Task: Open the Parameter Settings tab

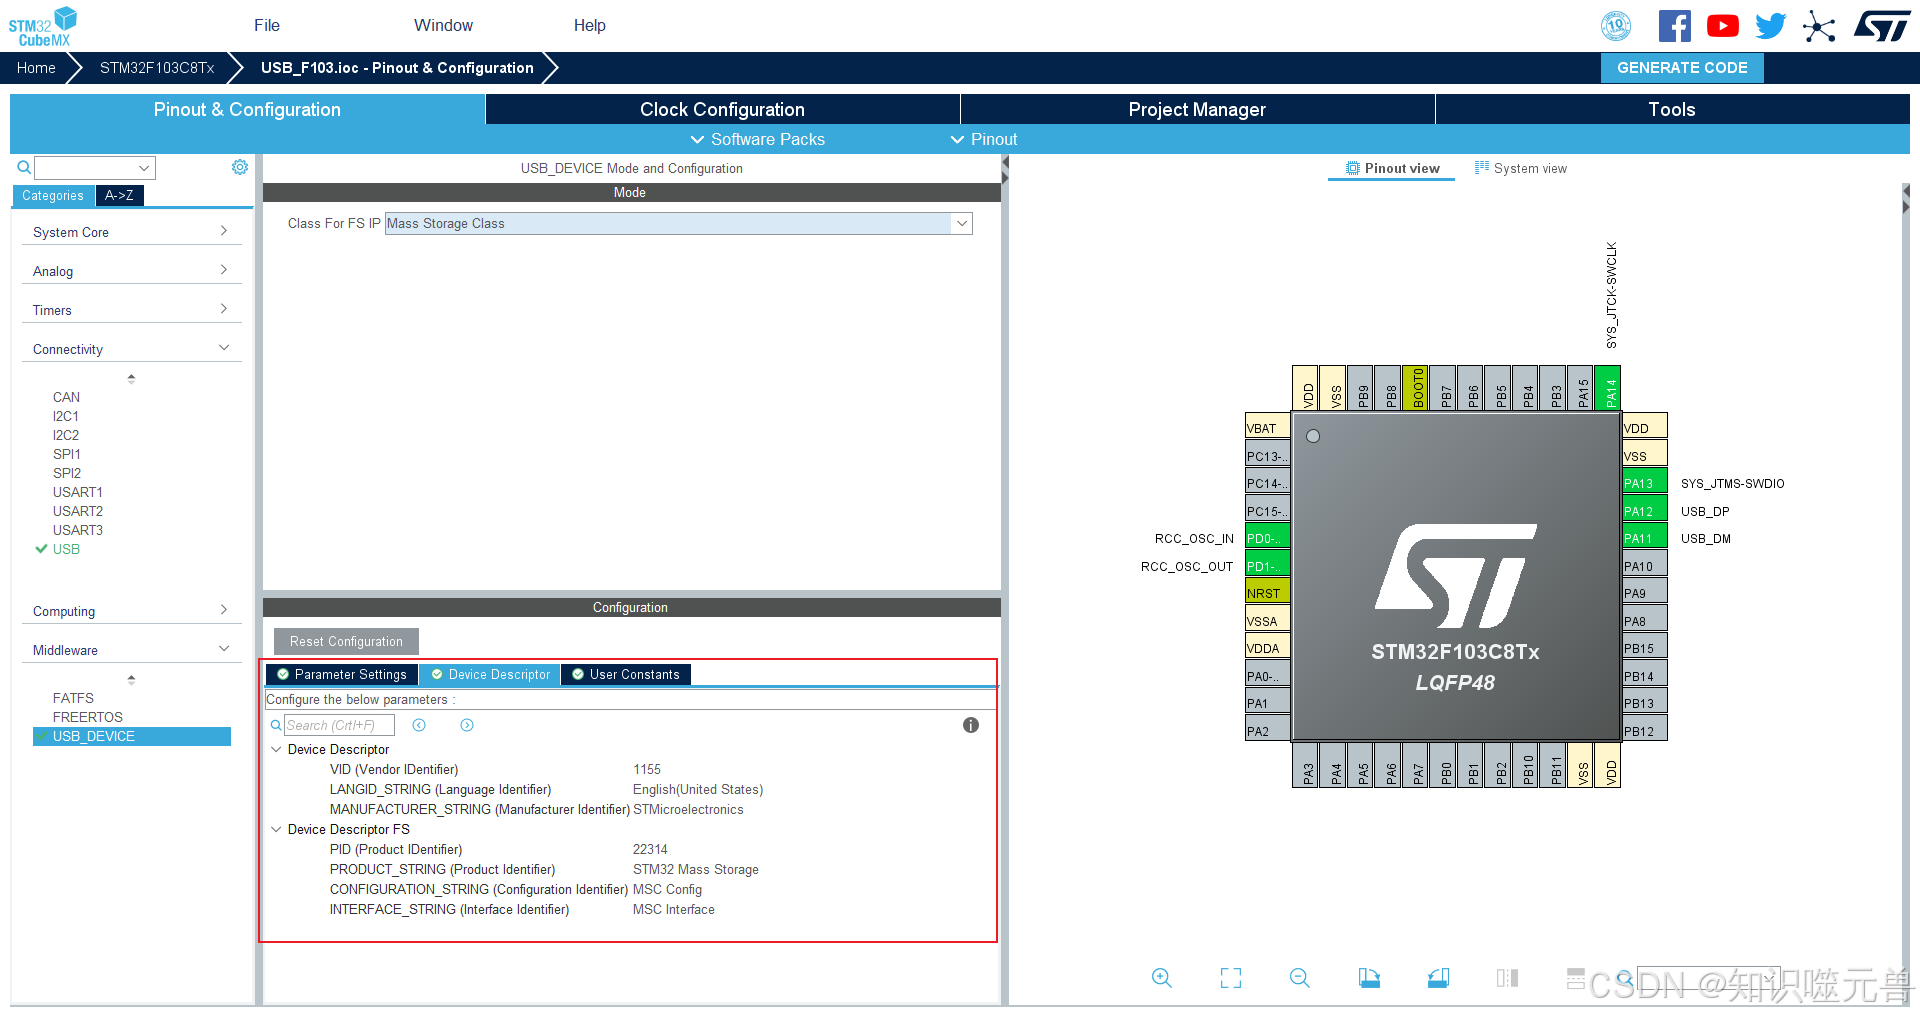Action: (x=342, y=675)
